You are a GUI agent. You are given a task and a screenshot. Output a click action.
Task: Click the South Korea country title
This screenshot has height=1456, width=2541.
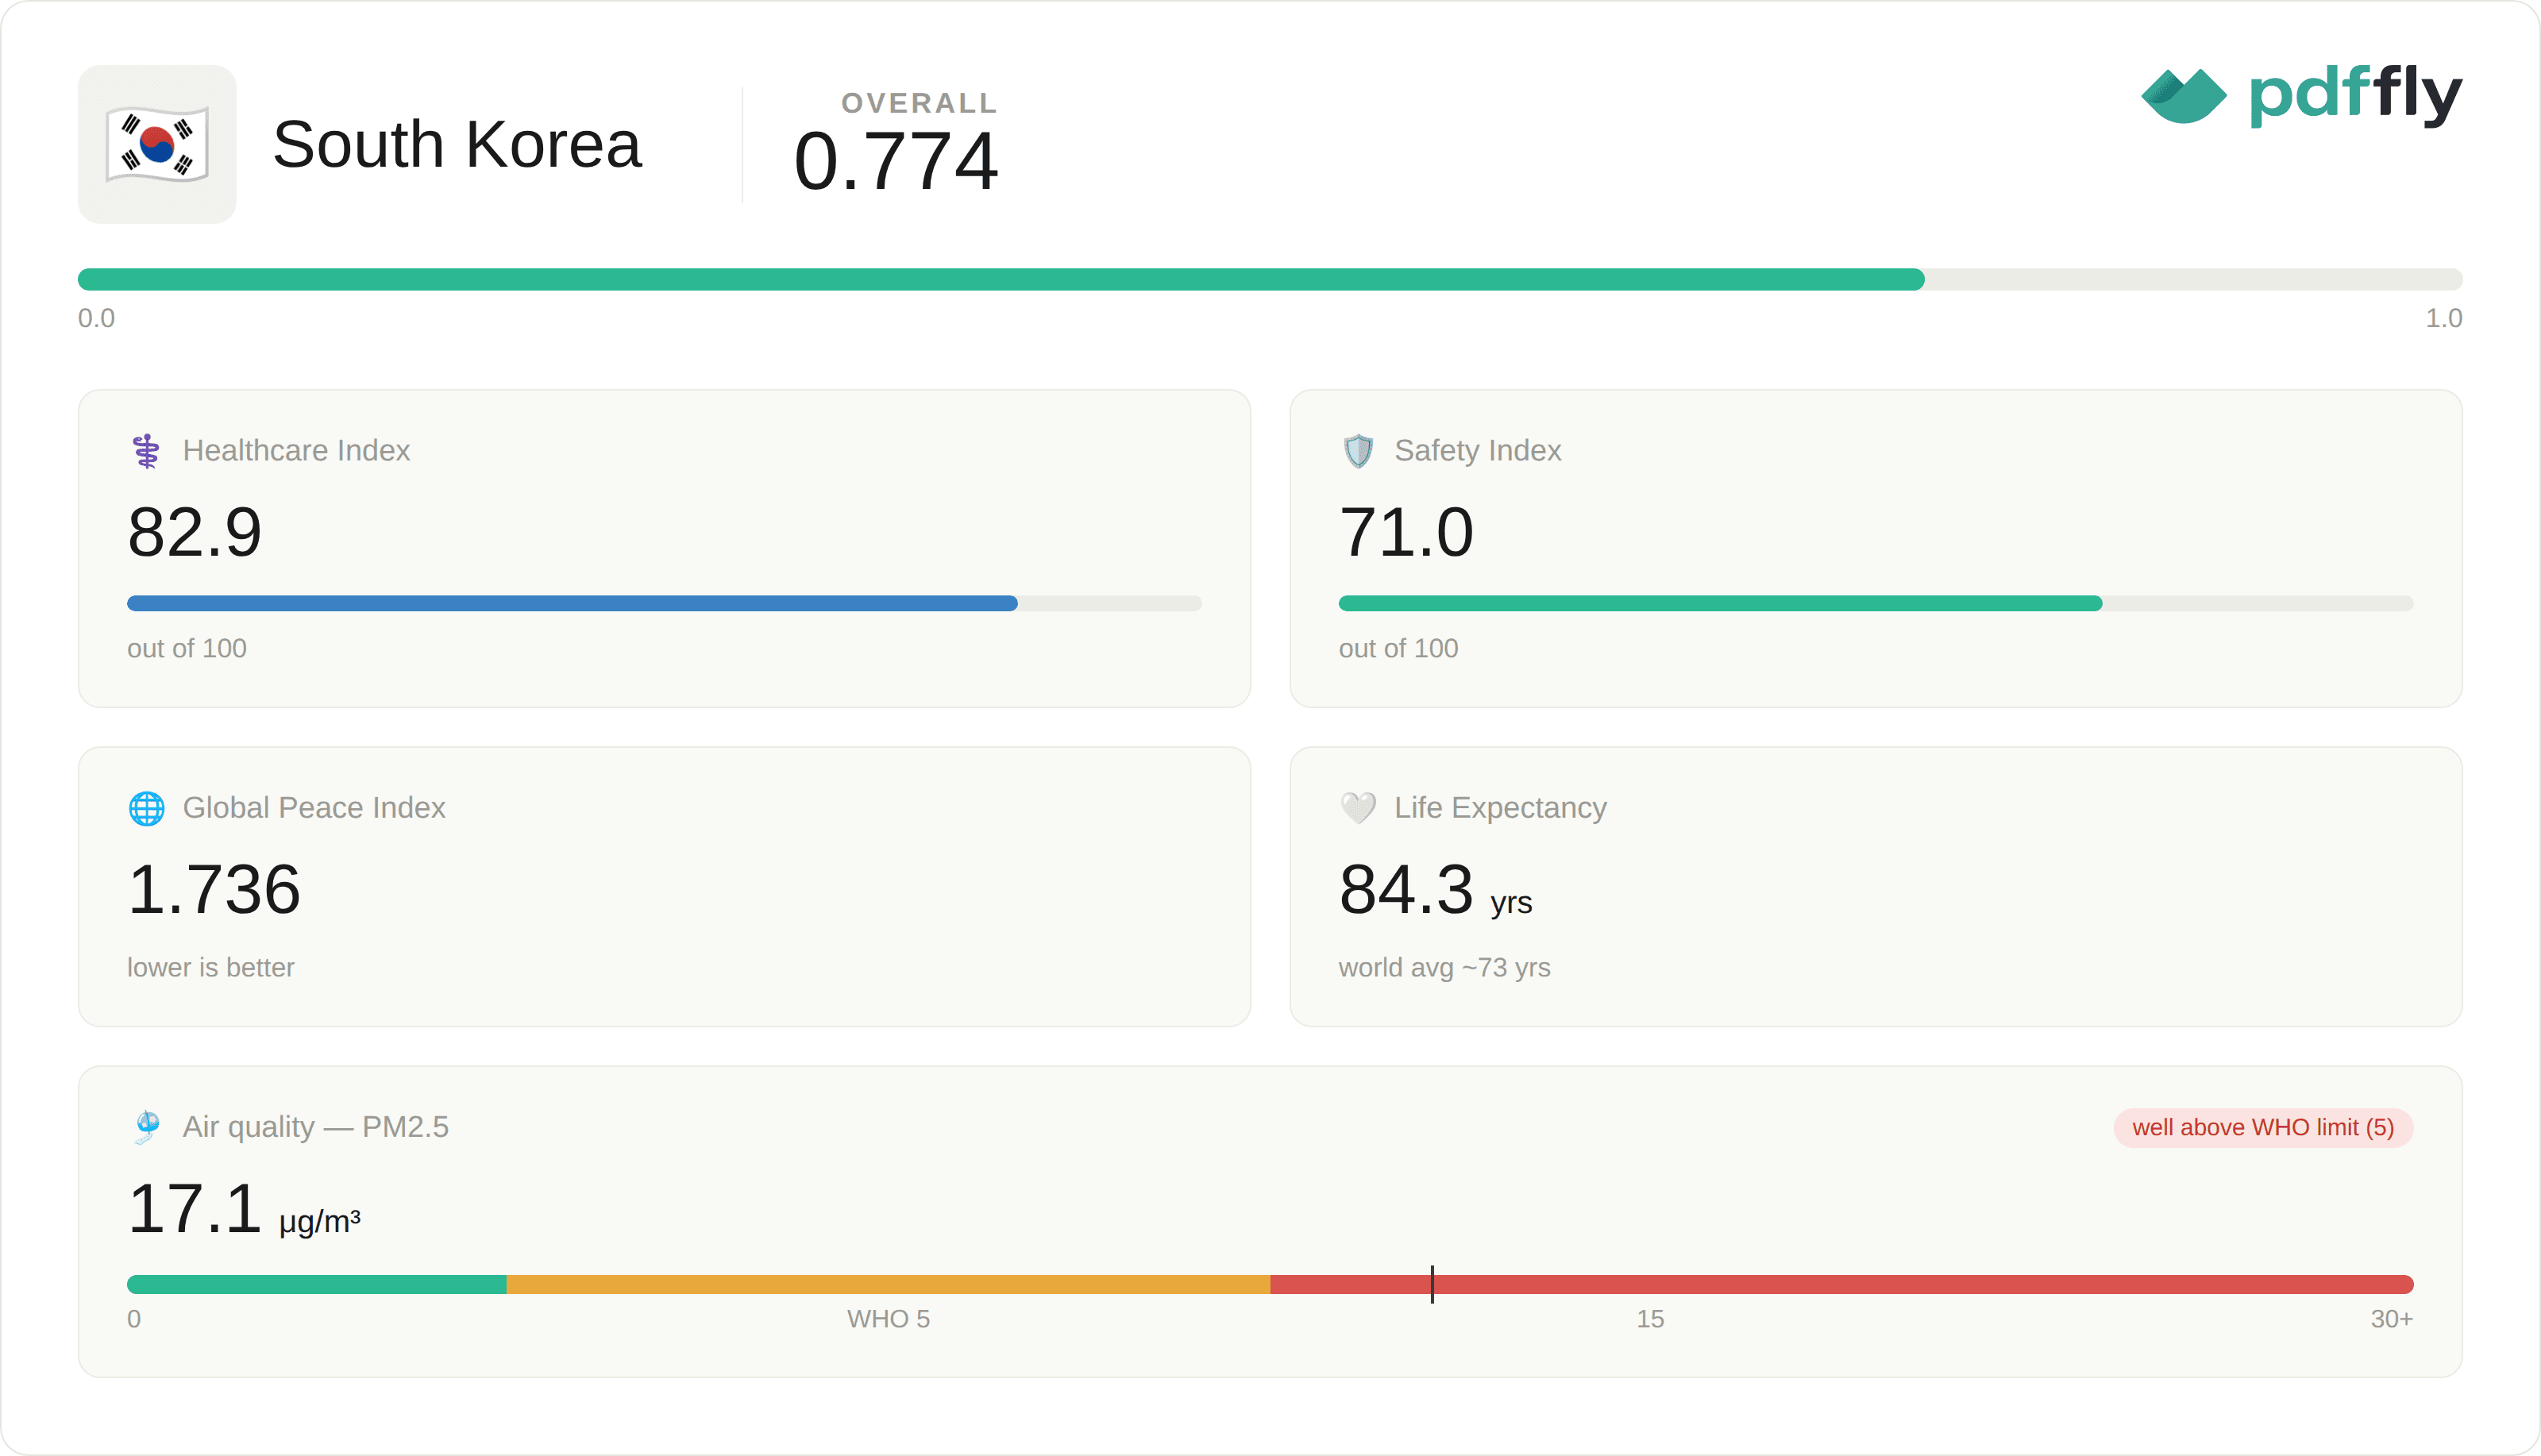pos(457,144)
